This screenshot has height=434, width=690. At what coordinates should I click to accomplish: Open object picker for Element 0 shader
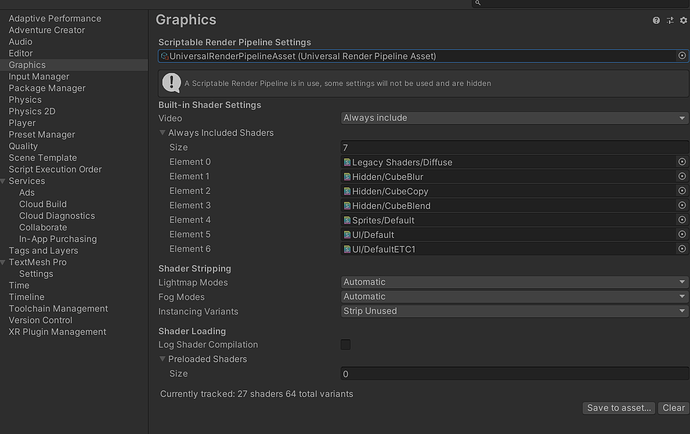[x=682, y=162]
